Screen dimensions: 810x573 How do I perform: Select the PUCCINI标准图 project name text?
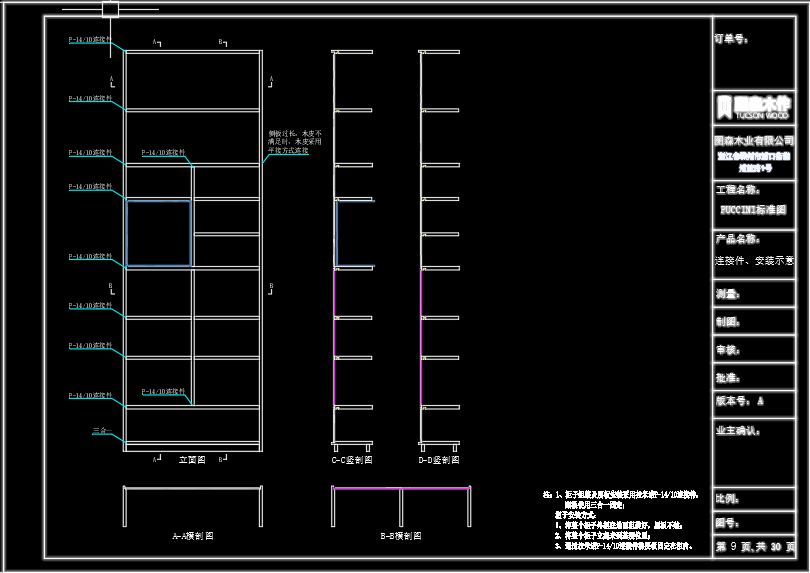[x=753, y=211]
